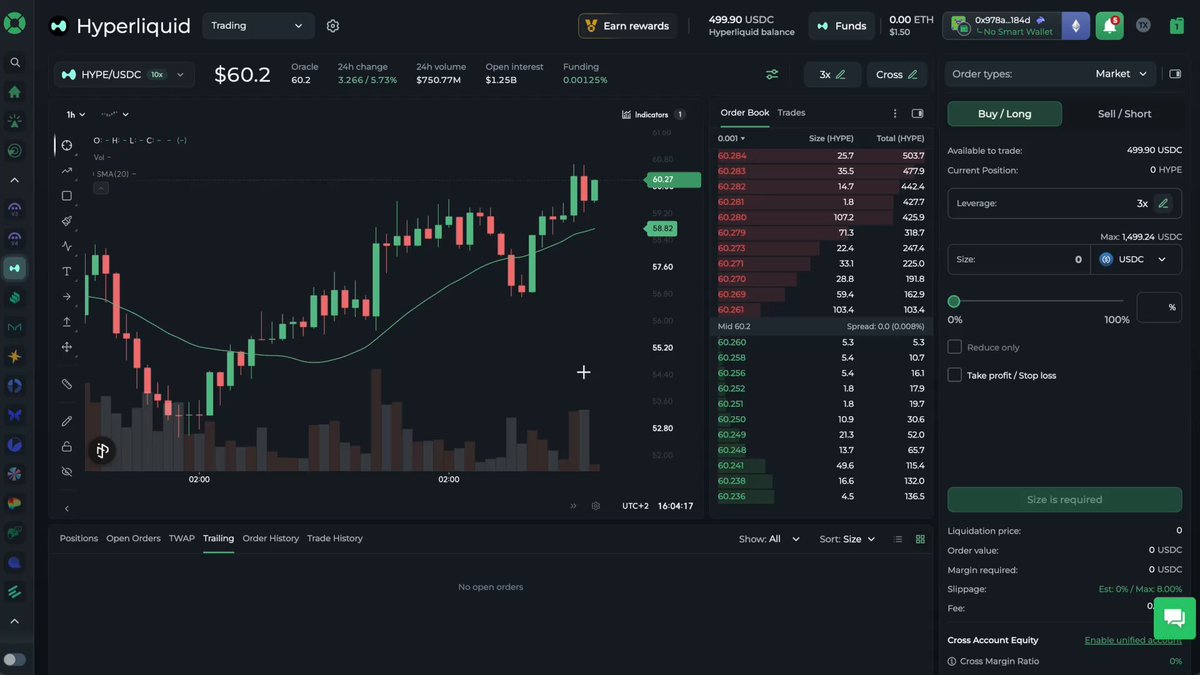Open the TWAP tab
Screen dimensions: 1200x675
pyautogui.click(x=182, y=539)
